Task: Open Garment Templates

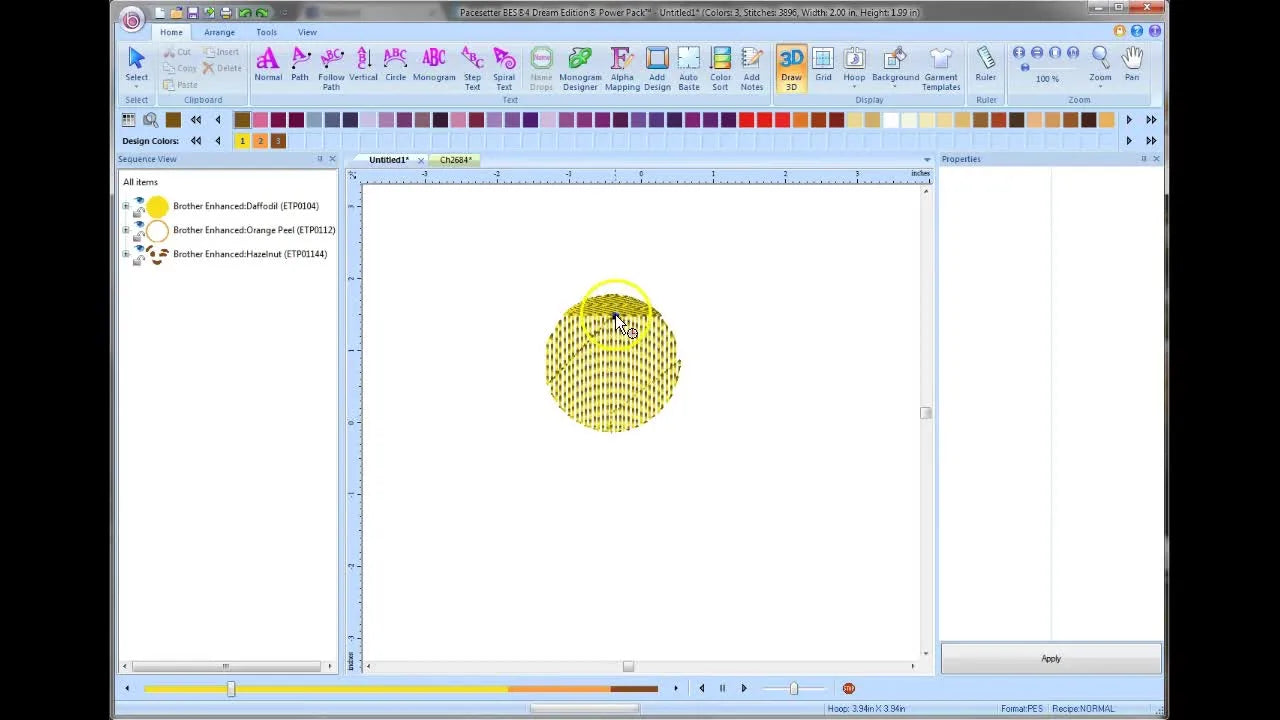Action: click(941, 69)
